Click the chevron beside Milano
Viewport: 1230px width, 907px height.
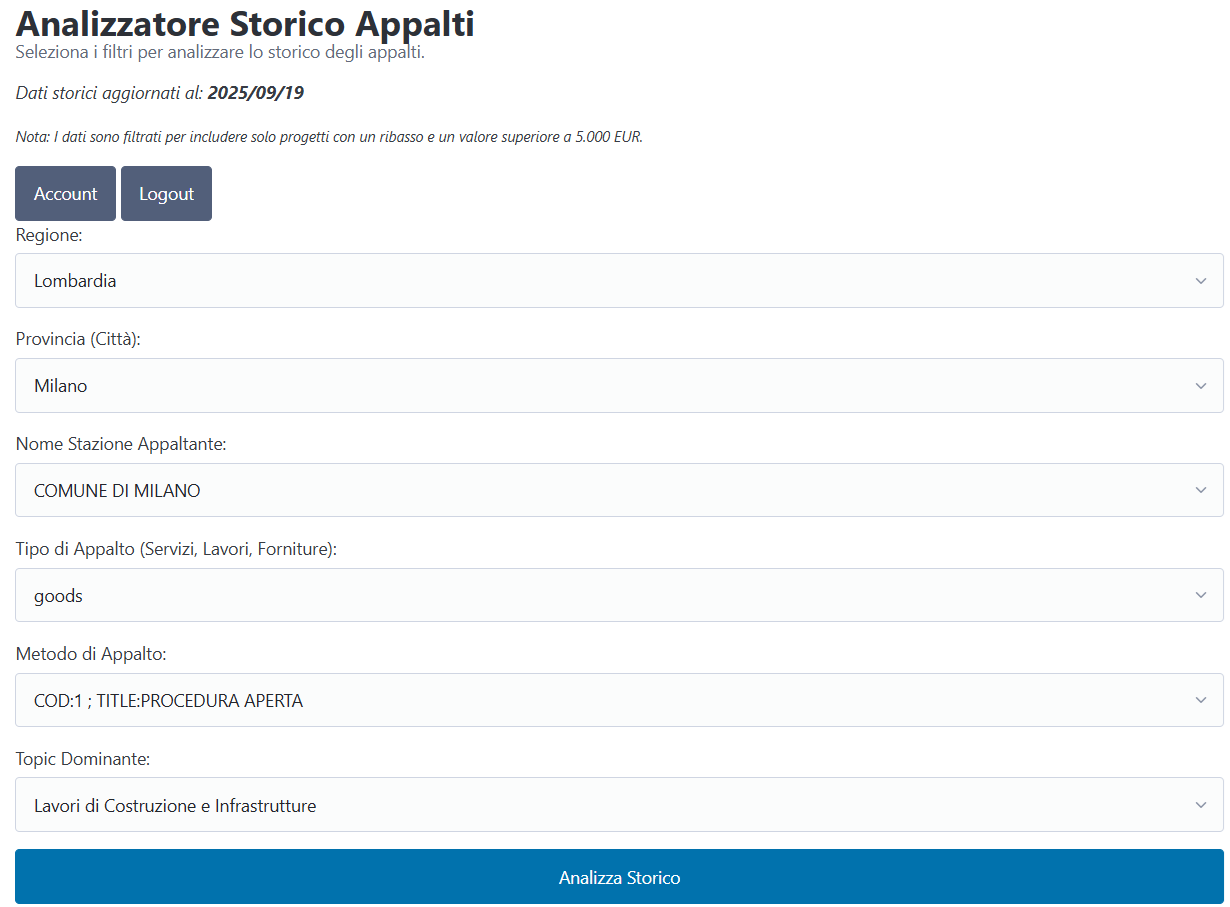click(x=1201, y=385)
